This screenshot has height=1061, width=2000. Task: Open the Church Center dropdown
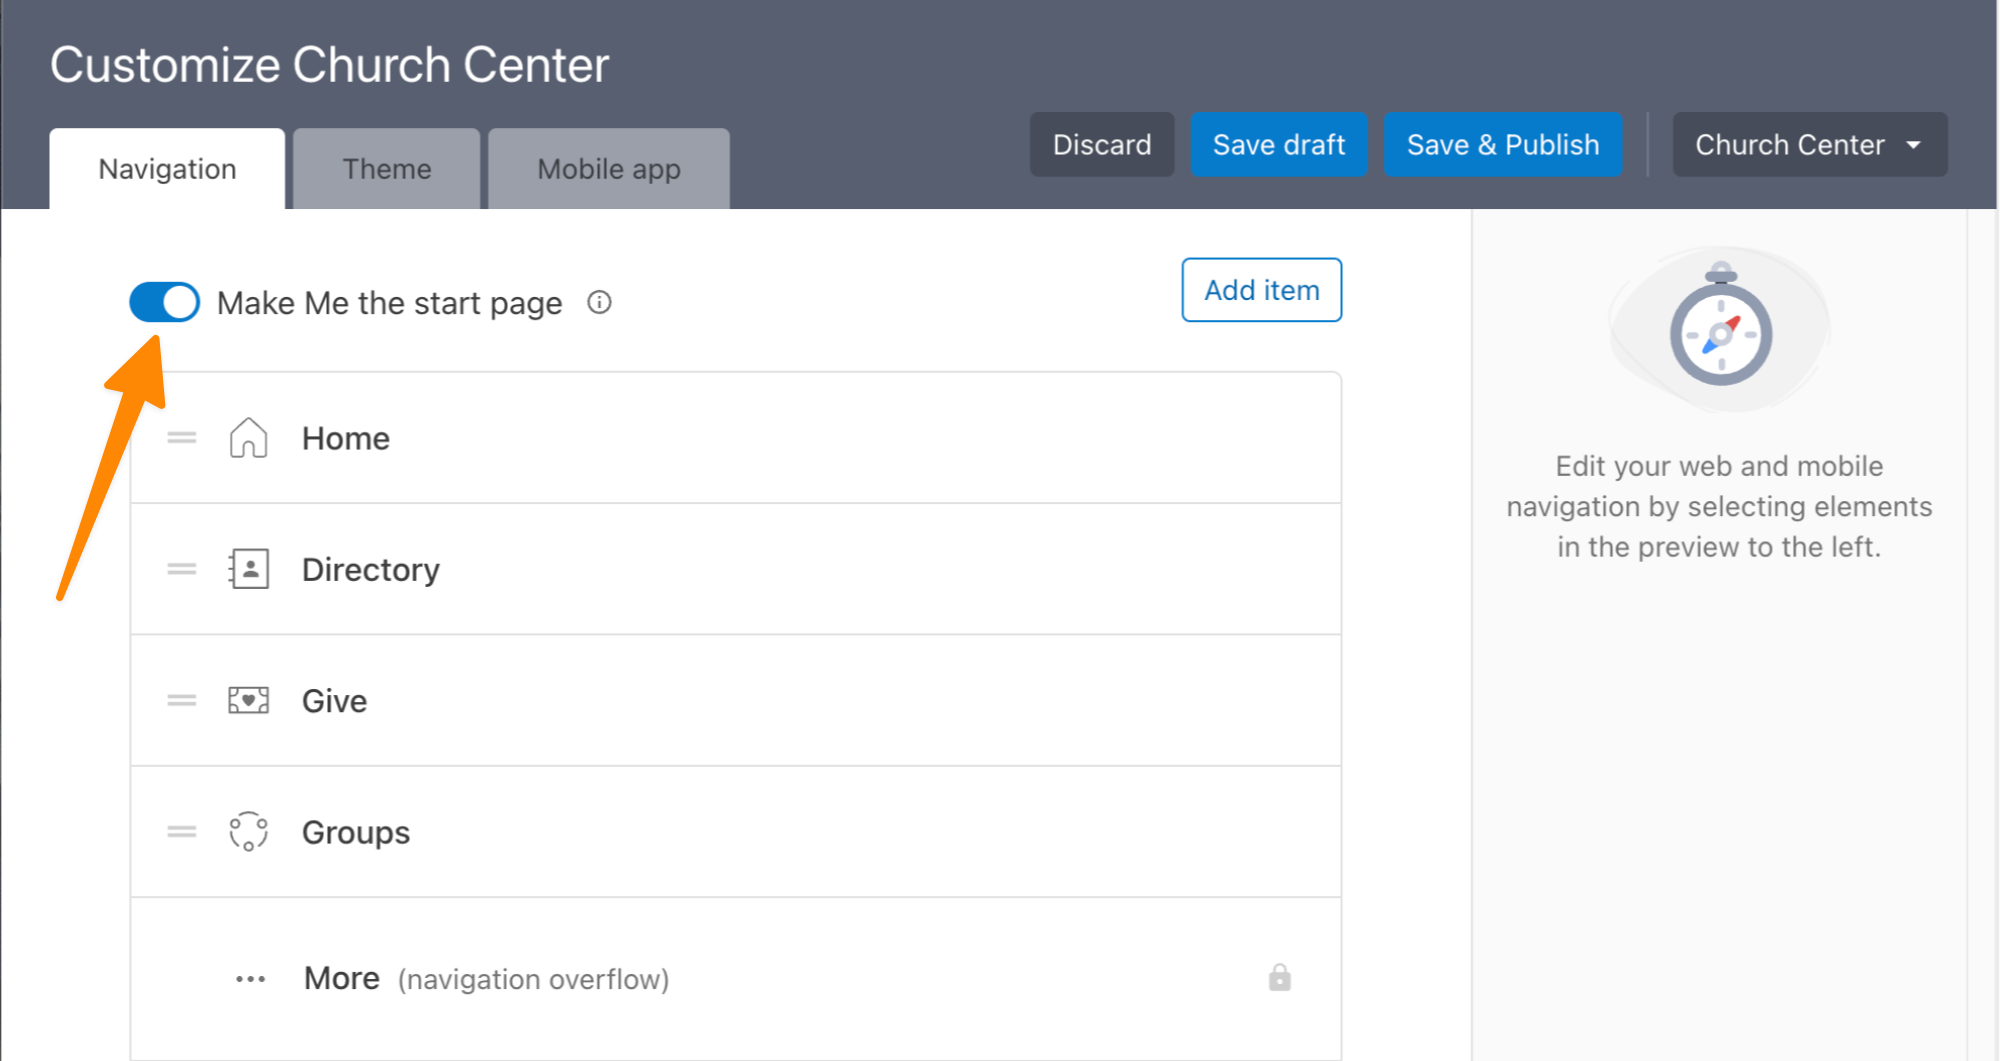[1810, 145]
